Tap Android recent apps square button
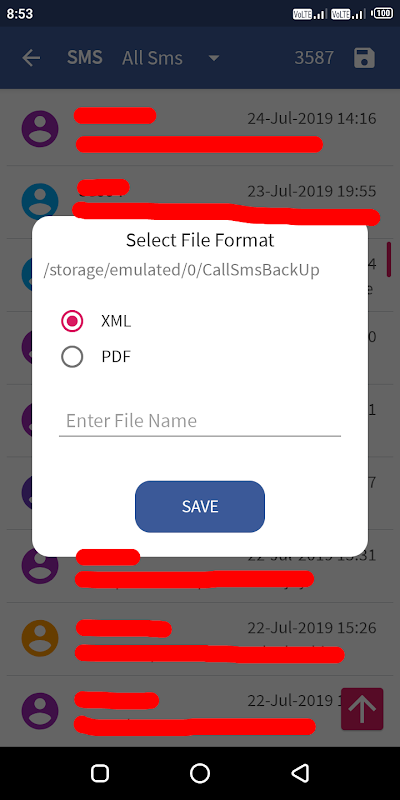400x800 pixels. [x=100, y=773]
